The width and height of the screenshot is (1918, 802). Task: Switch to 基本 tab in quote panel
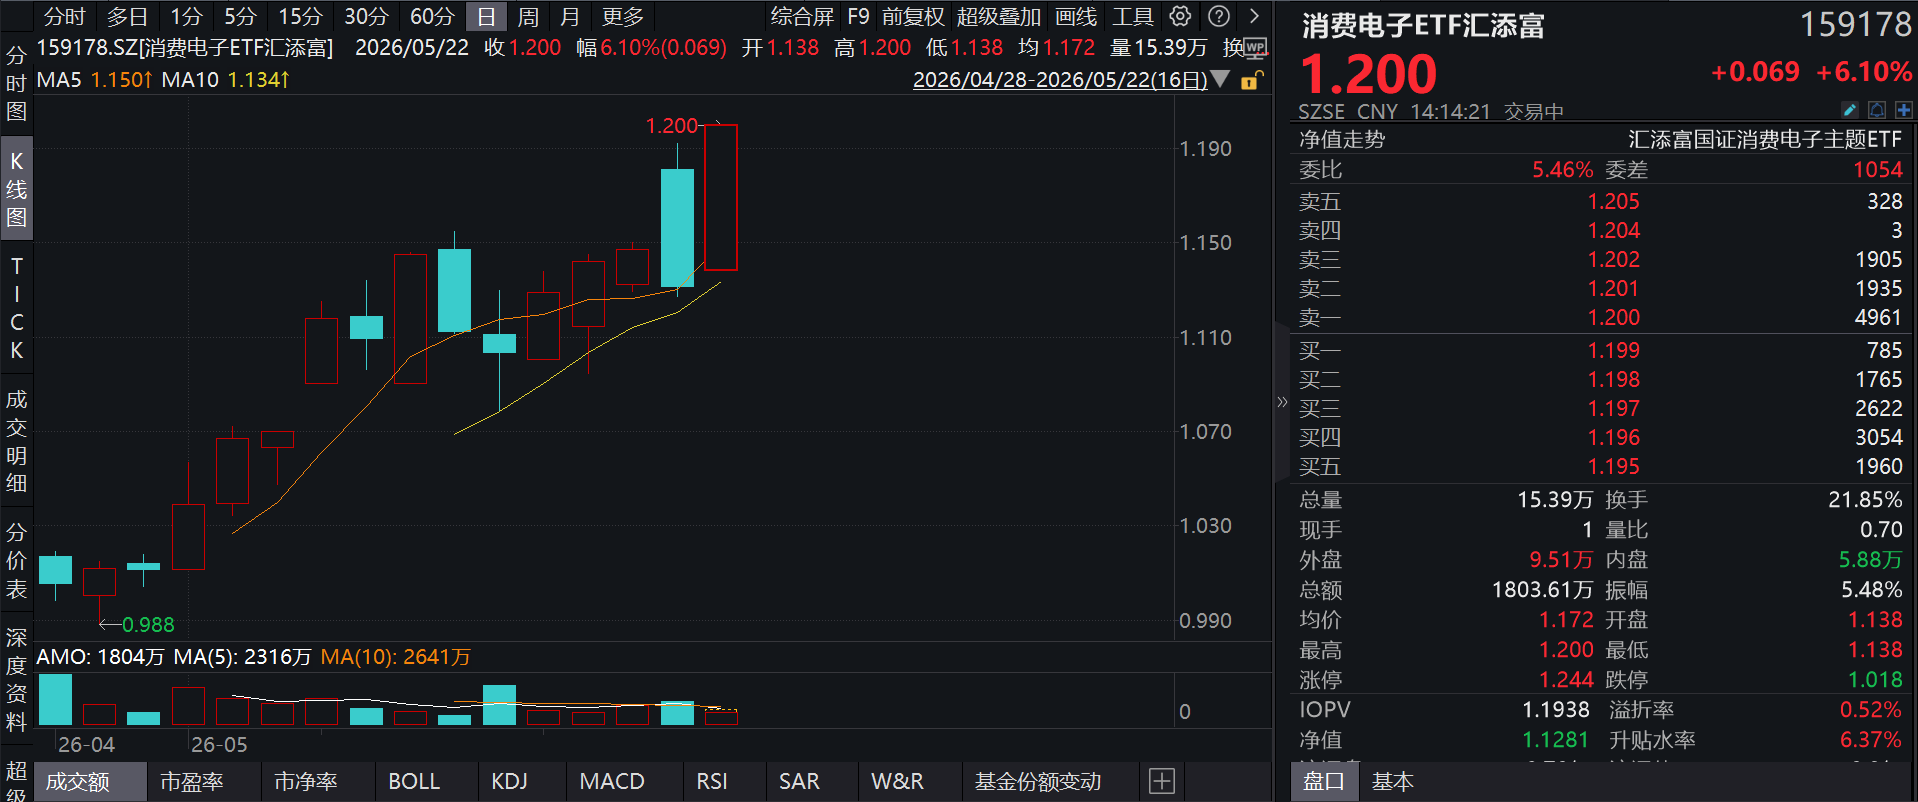[x=1392, y=781]
